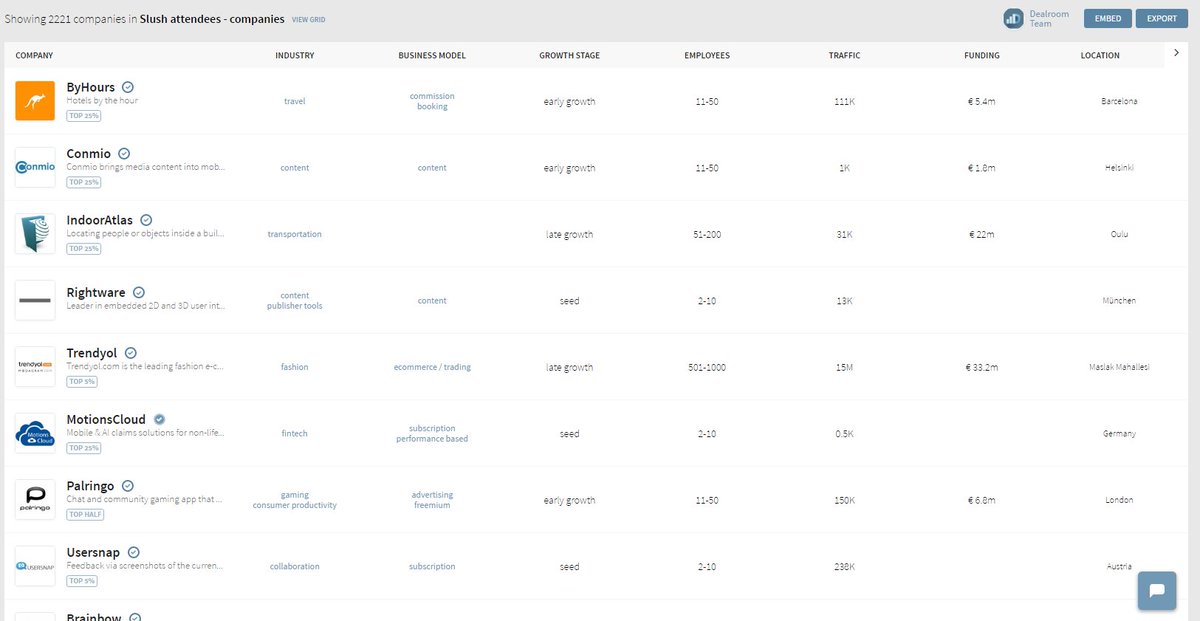Viewport: 1200px width, 621px height.
Task: Click verified badge next to ByHours
Action: (128, 87)
